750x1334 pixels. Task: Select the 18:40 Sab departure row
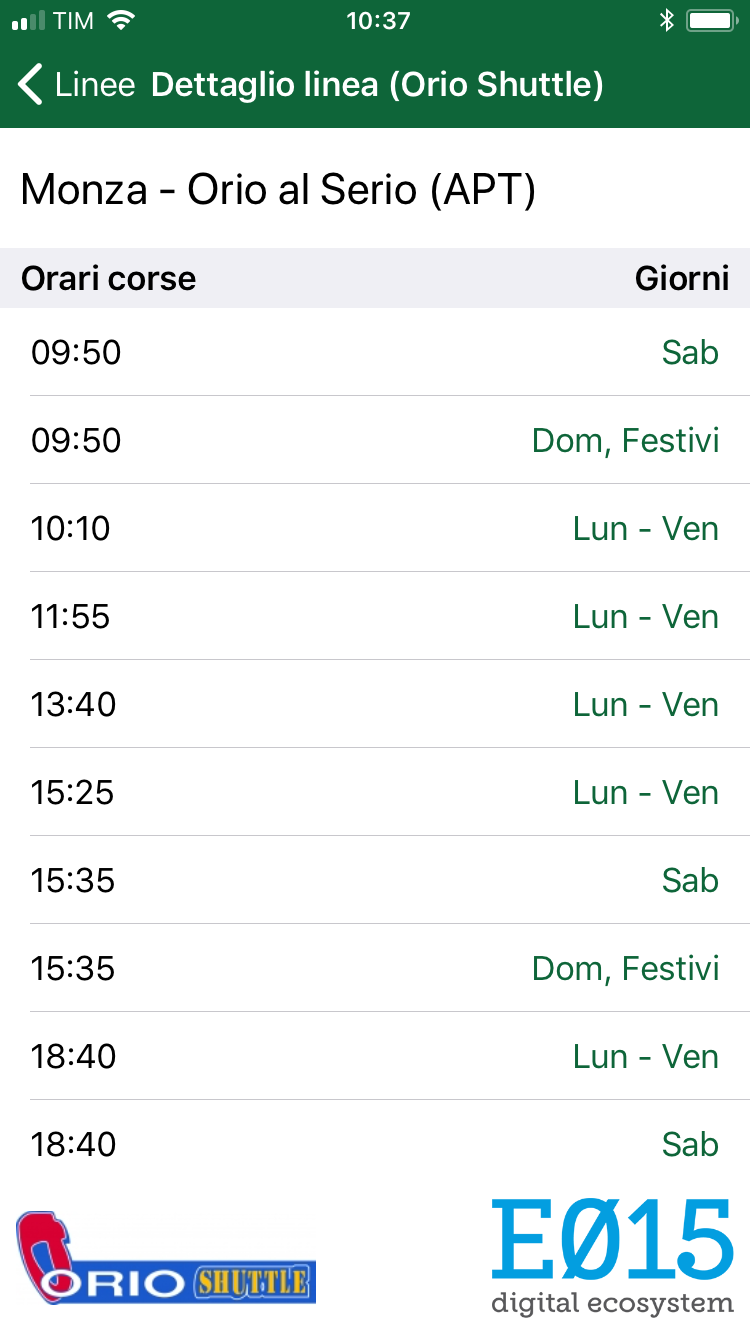pyautogui.click(x=375, y=1144)
